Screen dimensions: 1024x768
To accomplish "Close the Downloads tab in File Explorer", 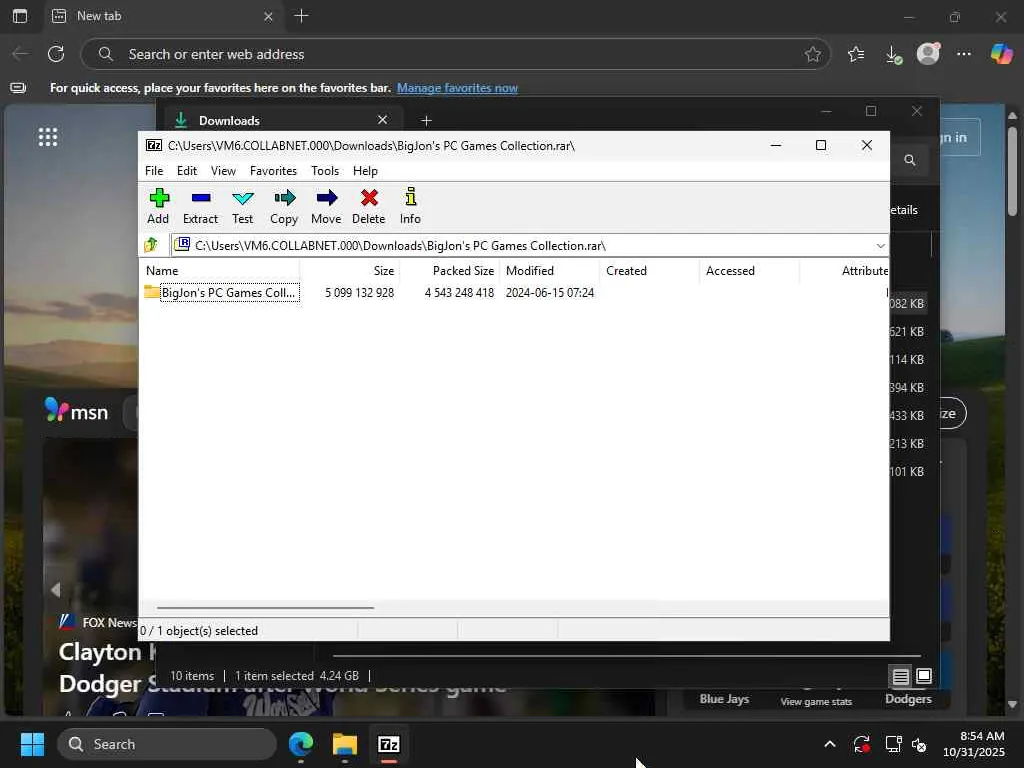I will point(383,120).
